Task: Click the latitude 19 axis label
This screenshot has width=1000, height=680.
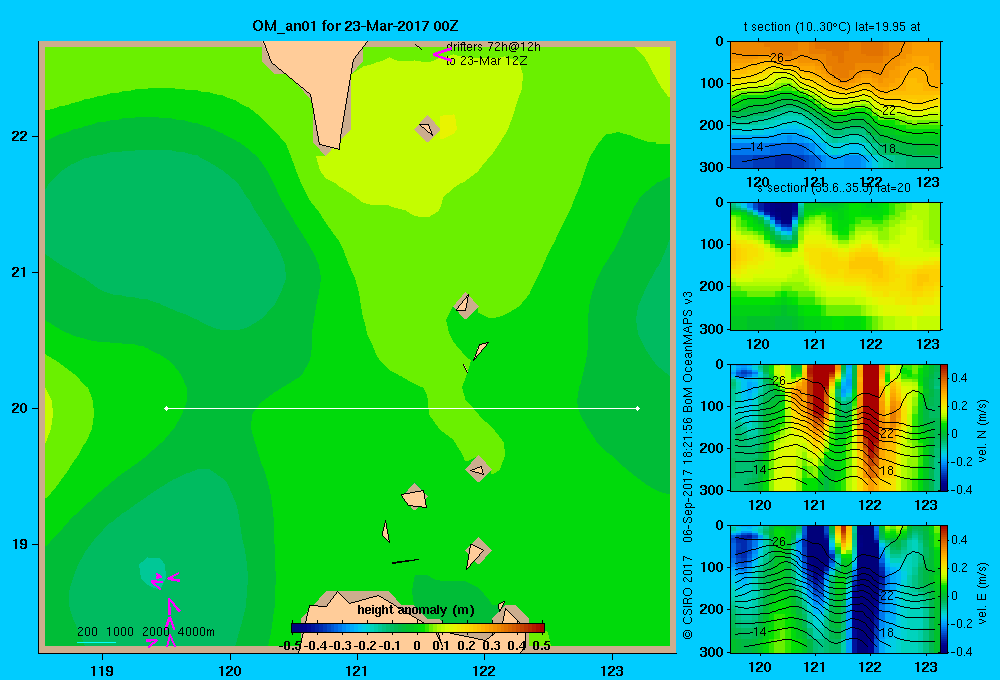Action: point(20,544)
